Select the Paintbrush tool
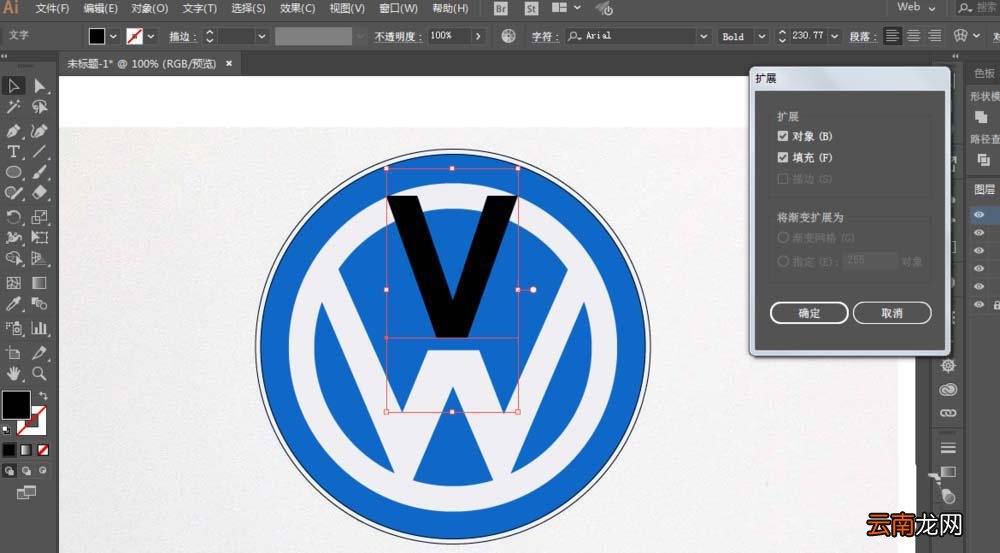The width and height of the screenshot is (1000, 553). tap(40, 172)
